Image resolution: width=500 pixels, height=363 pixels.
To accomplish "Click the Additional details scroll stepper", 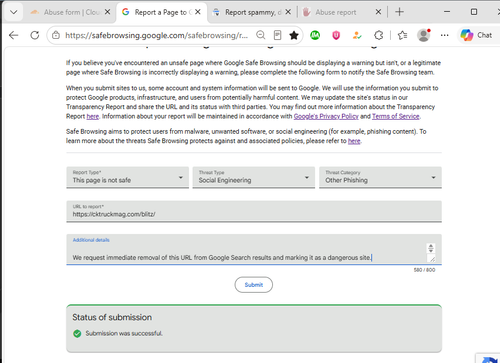I will click(431, 248).
